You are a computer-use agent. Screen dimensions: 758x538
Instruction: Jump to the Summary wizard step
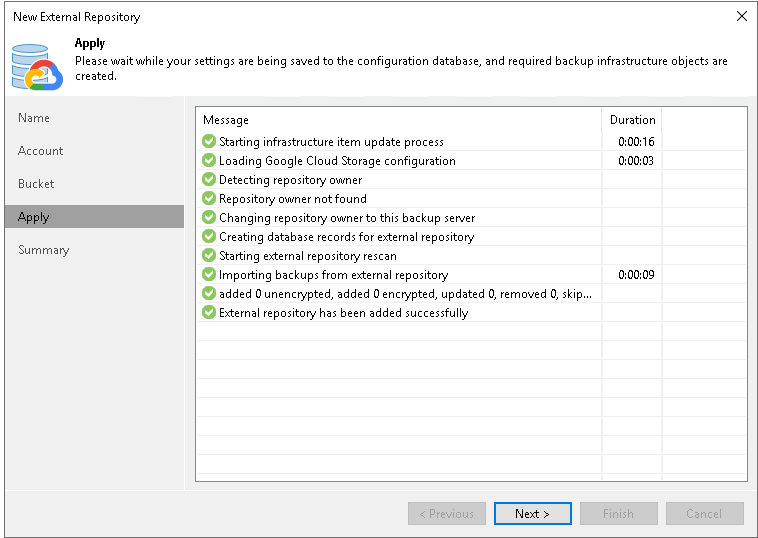click(x=44, y=250)
